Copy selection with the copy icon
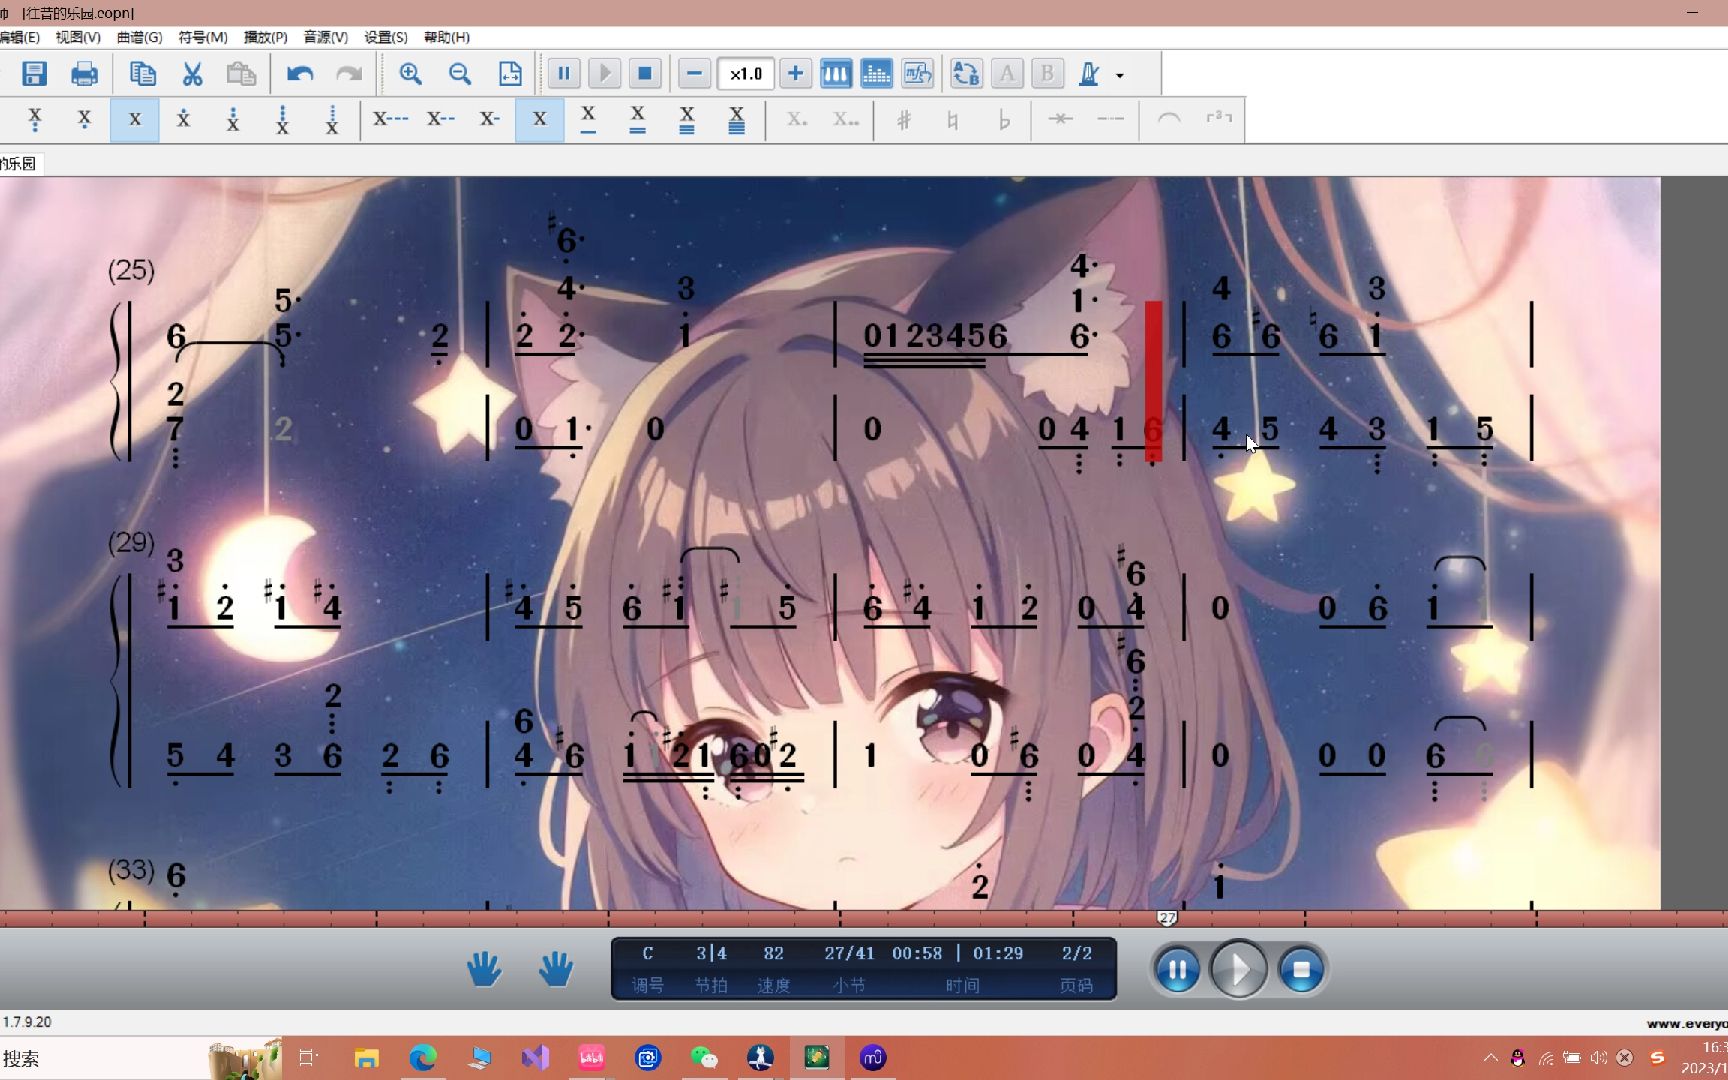Image resolution: width=1728 pixels, height=1080 pixels. click(142, 73)
